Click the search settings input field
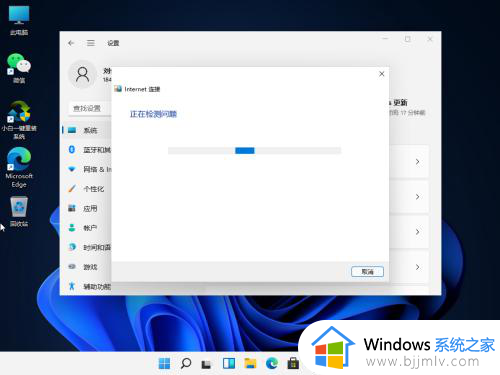Image resolution: width=500 pixels, height=375 pixels. pos(90,108)
